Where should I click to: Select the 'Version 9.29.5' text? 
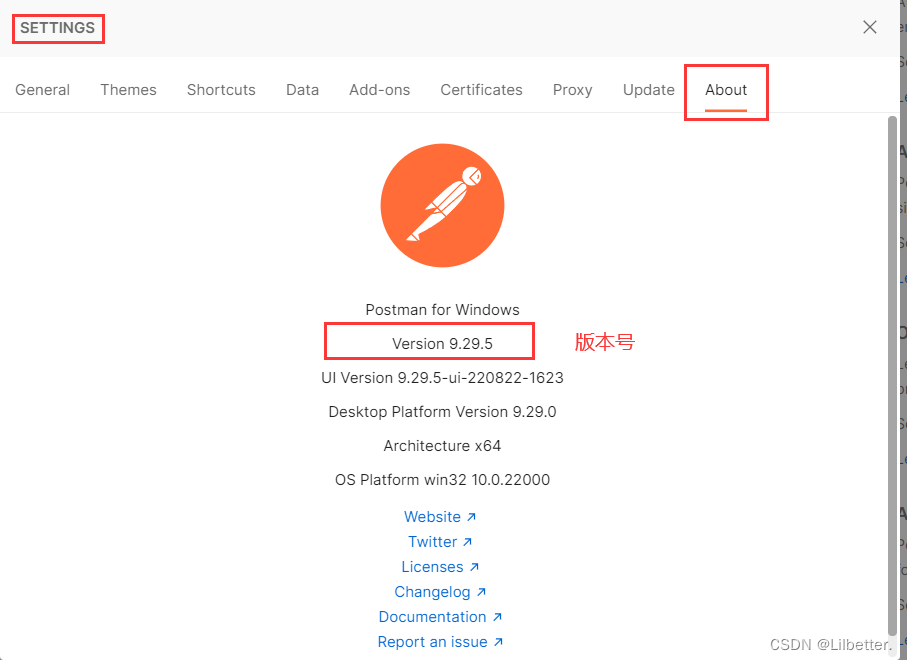coord(443,344)
